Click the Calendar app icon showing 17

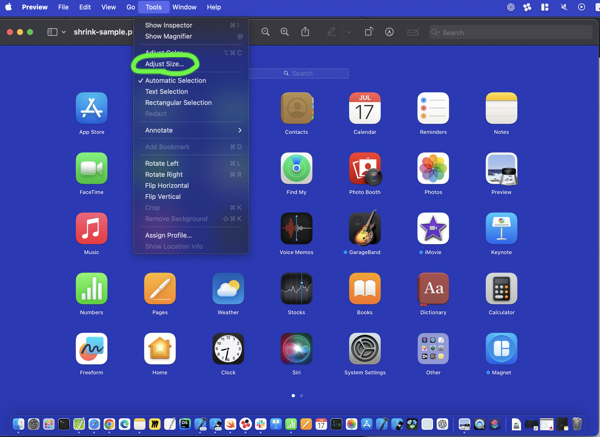pos(365,108)
